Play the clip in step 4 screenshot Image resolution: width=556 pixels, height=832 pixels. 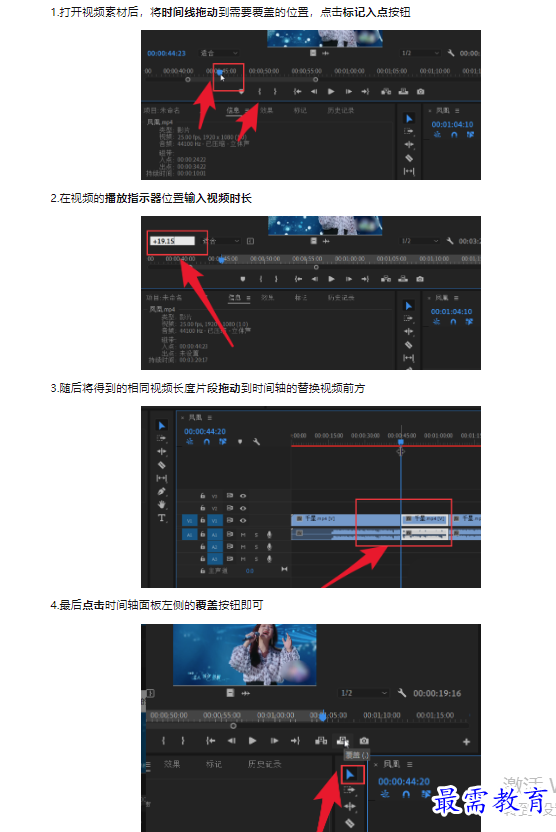(253, 740)
